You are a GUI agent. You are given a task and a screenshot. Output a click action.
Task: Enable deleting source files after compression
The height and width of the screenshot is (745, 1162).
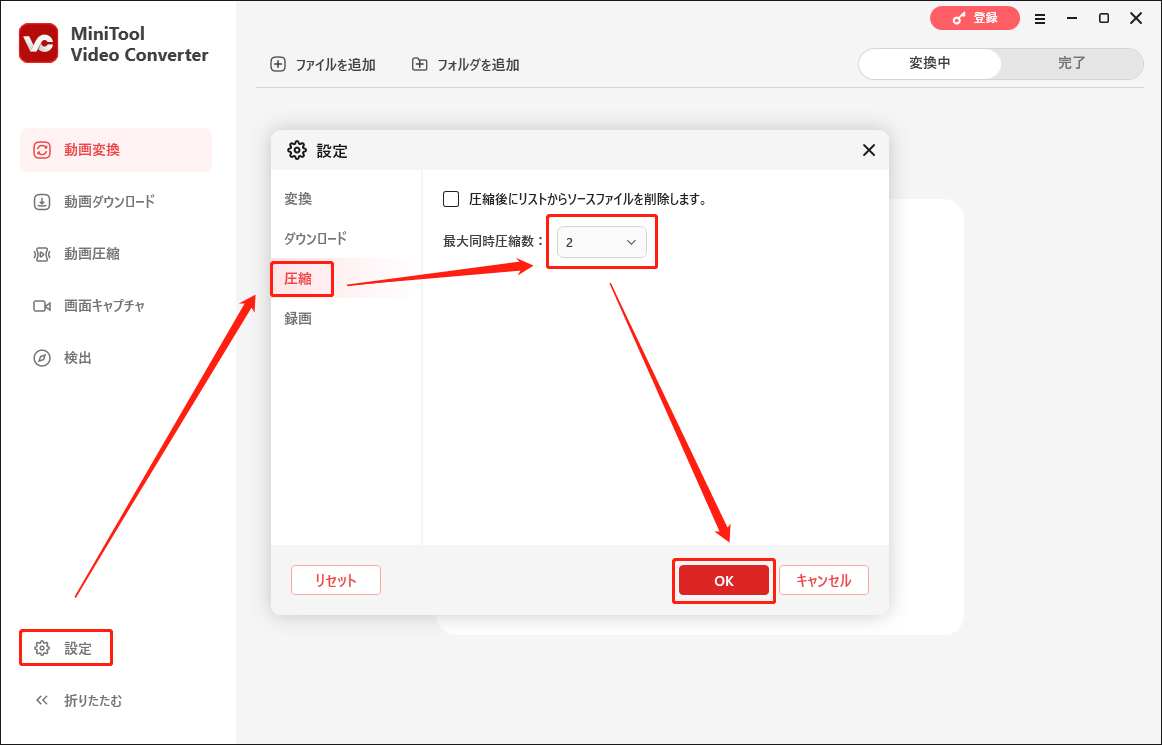click(451, 199)
